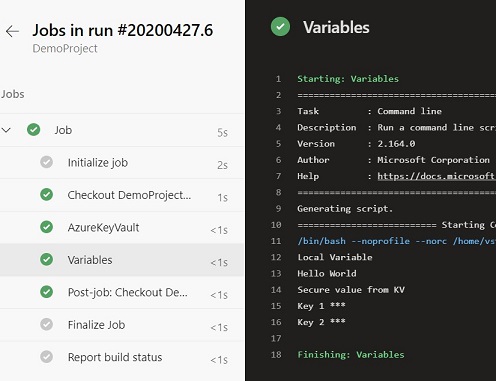Open Post-job: Checkout step
This screenshot has height=381, width=496.
(122, 292)
